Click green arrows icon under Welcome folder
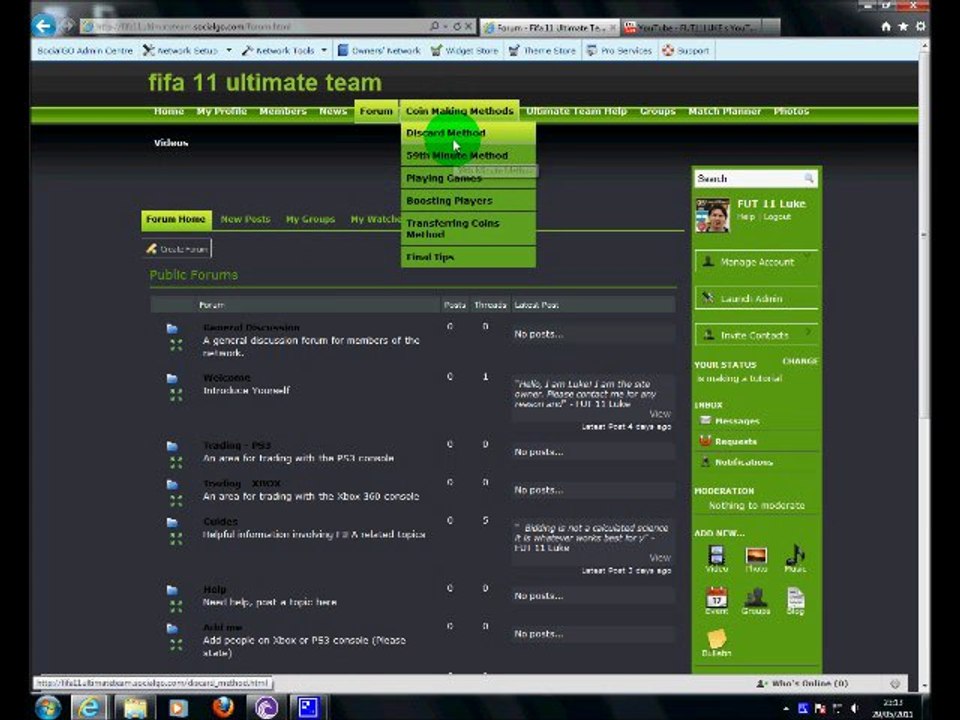 (x=176, y=395)
